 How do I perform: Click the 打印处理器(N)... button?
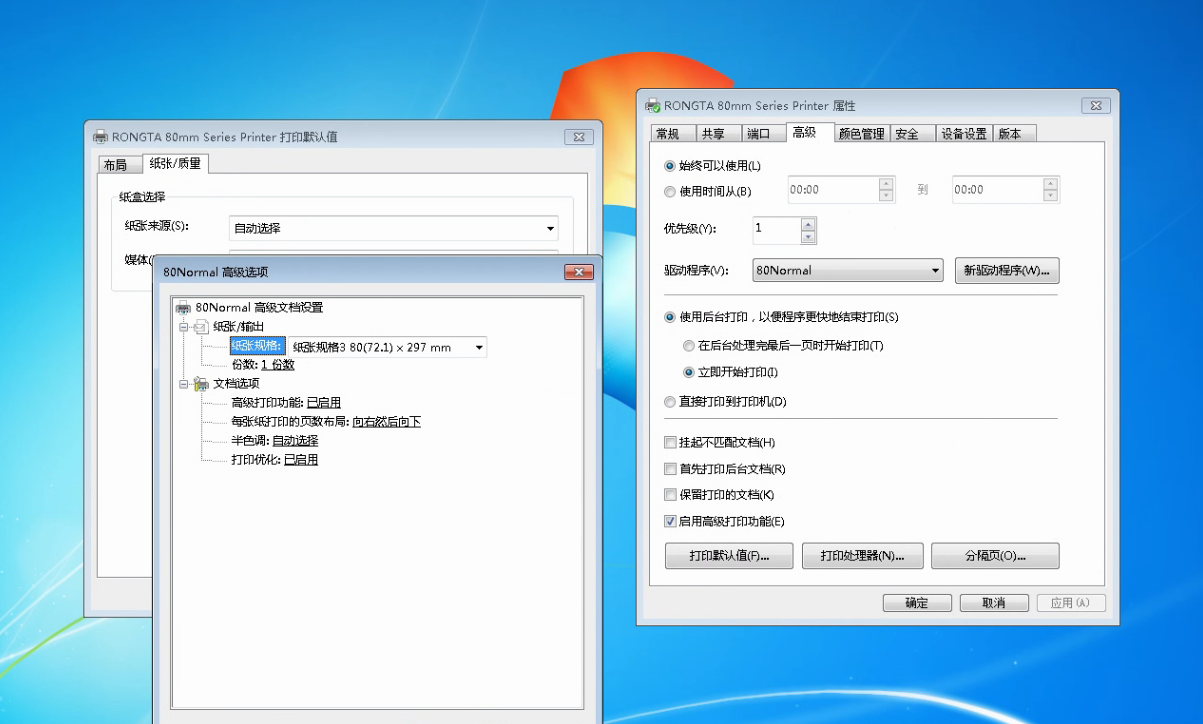point(862,556)
